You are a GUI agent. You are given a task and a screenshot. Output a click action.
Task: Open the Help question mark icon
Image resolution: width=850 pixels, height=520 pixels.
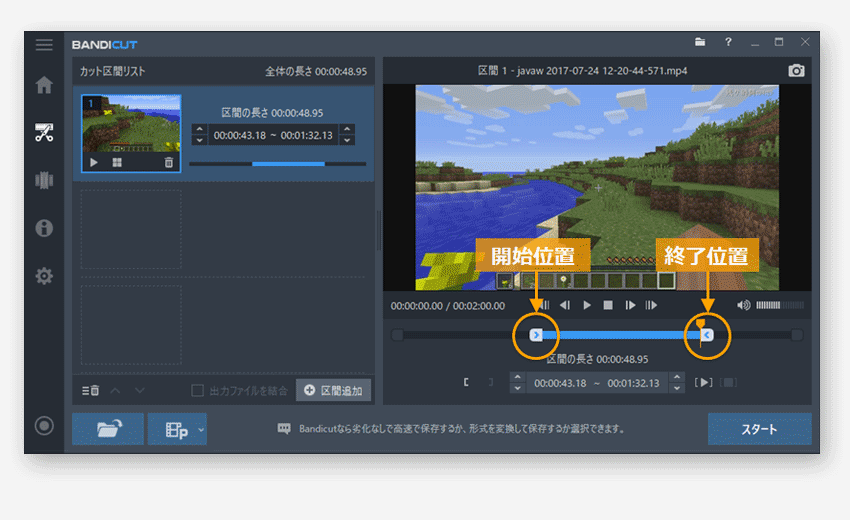coord(728,42)
